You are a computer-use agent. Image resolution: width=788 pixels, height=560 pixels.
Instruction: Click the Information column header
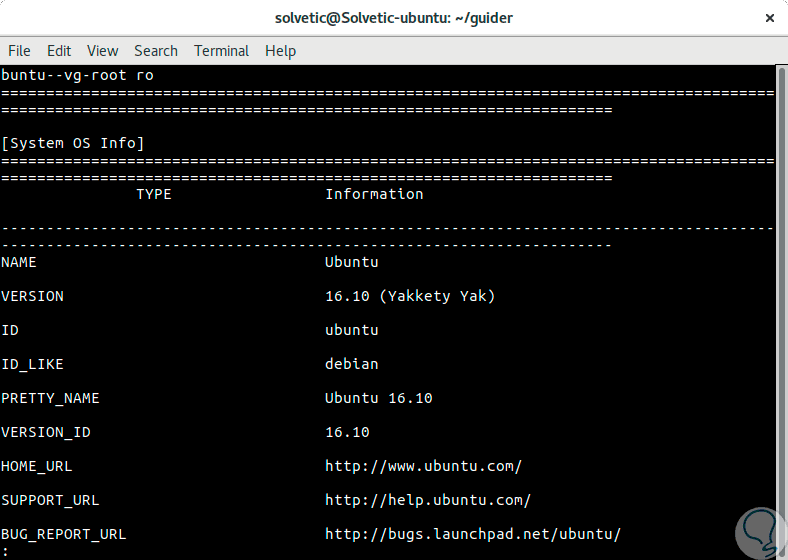pos(374,195)
